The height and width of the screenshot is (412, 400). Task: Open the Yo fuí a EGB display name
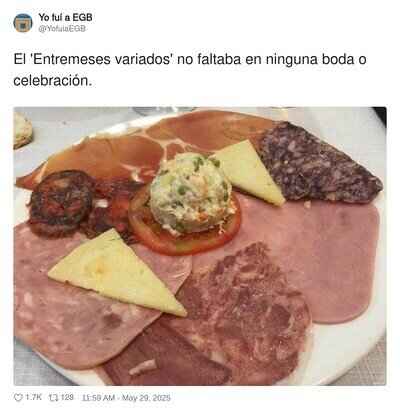(65, 17)
